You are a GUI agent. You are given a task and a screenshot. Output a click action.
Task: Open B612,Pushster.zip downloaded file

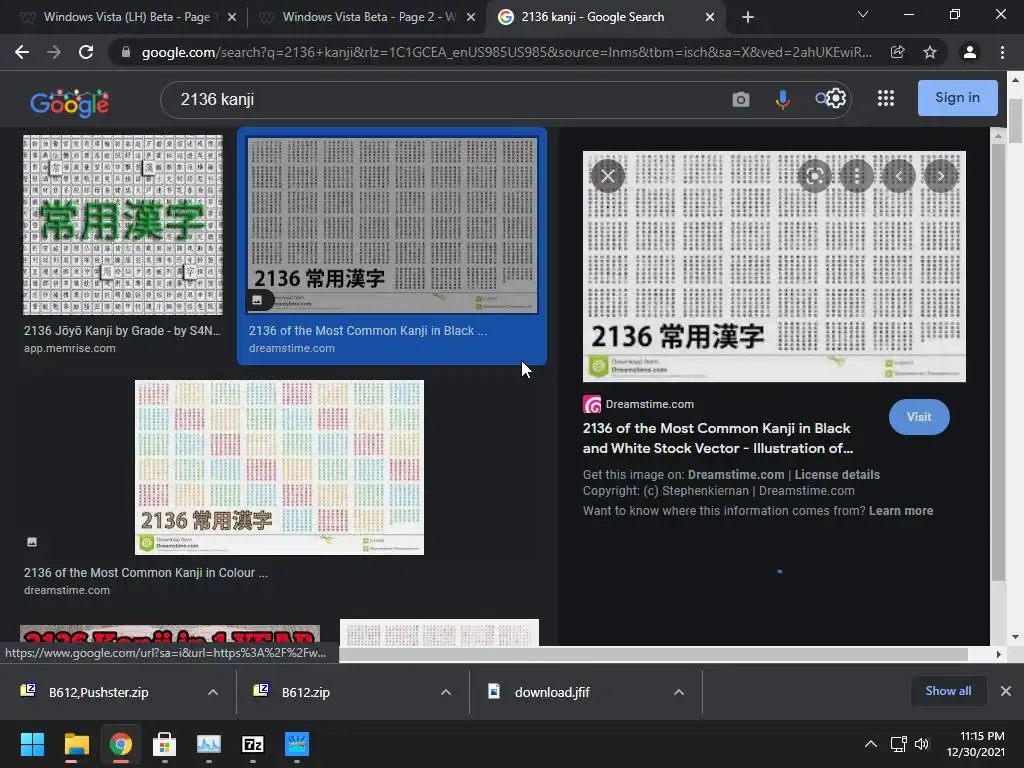[x=98, y=692]
